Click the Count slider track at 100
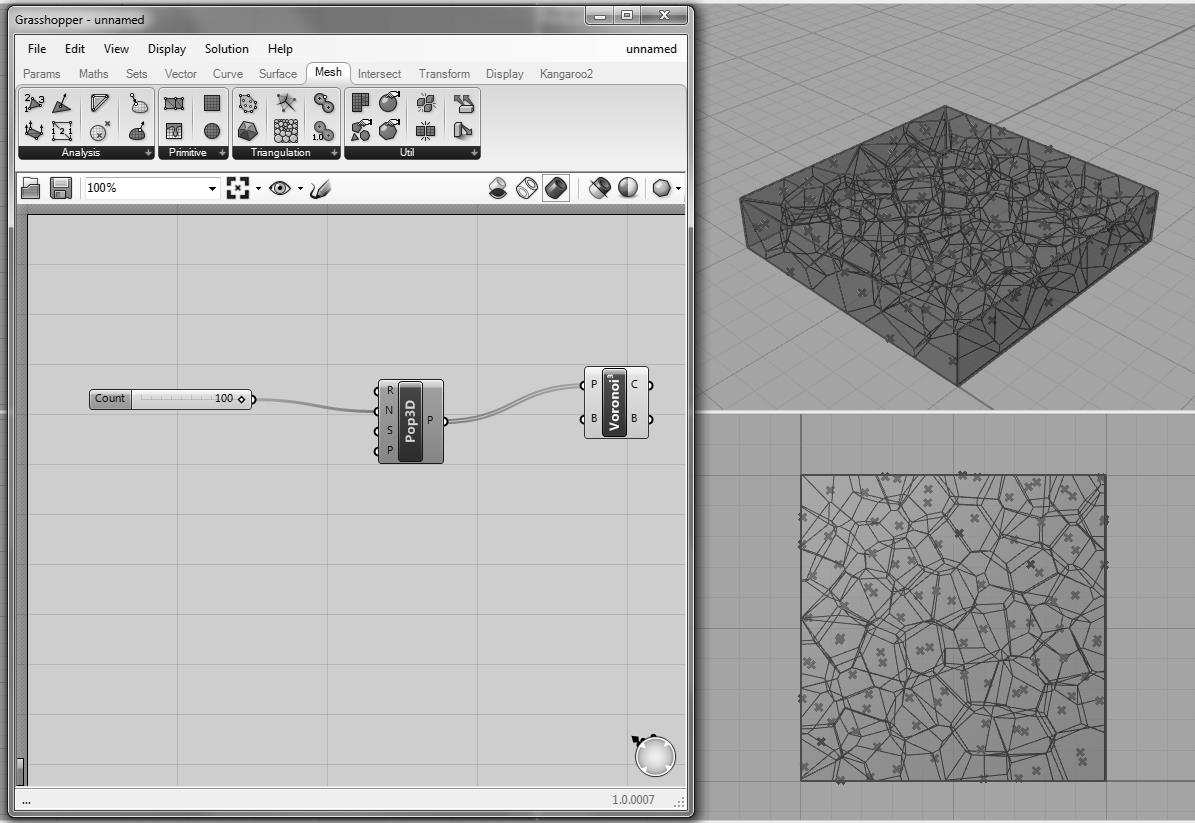Viewport: 1195px width, 823px height. click(191, 399)
